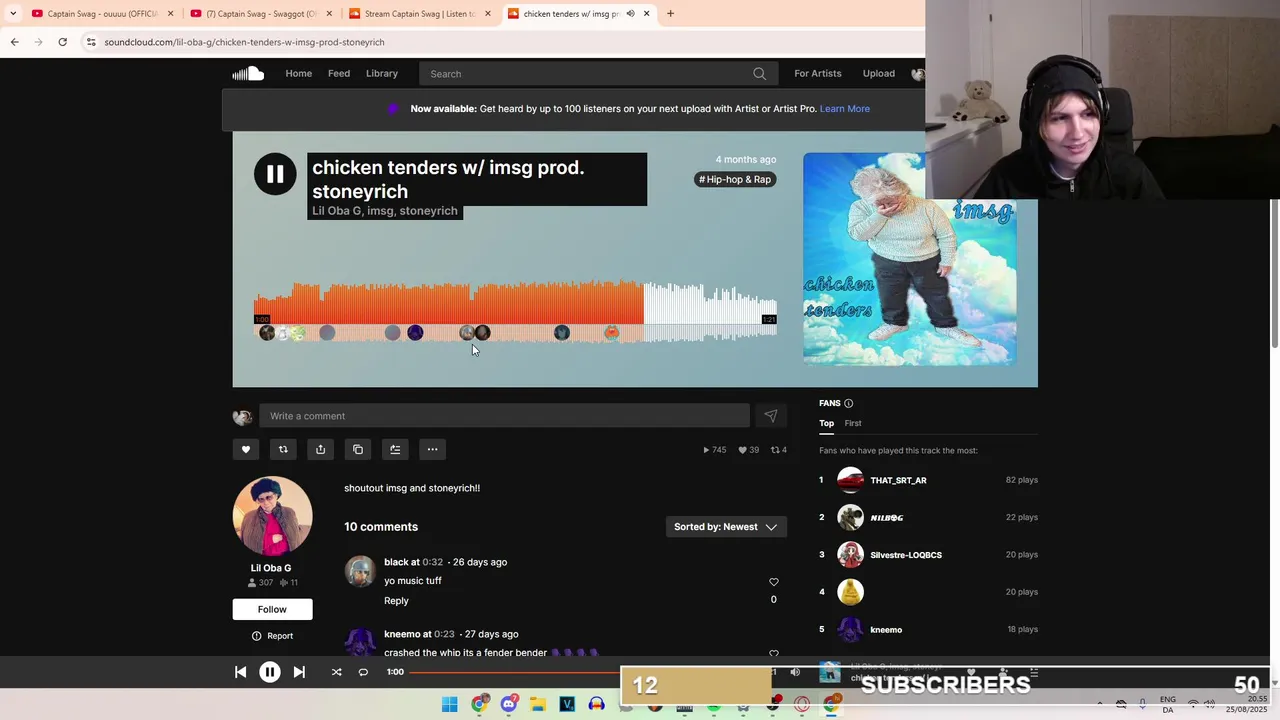Report Lil Oba G with the Report link
The width and height of the screenshot is (1280, 720).
(272, 636)
